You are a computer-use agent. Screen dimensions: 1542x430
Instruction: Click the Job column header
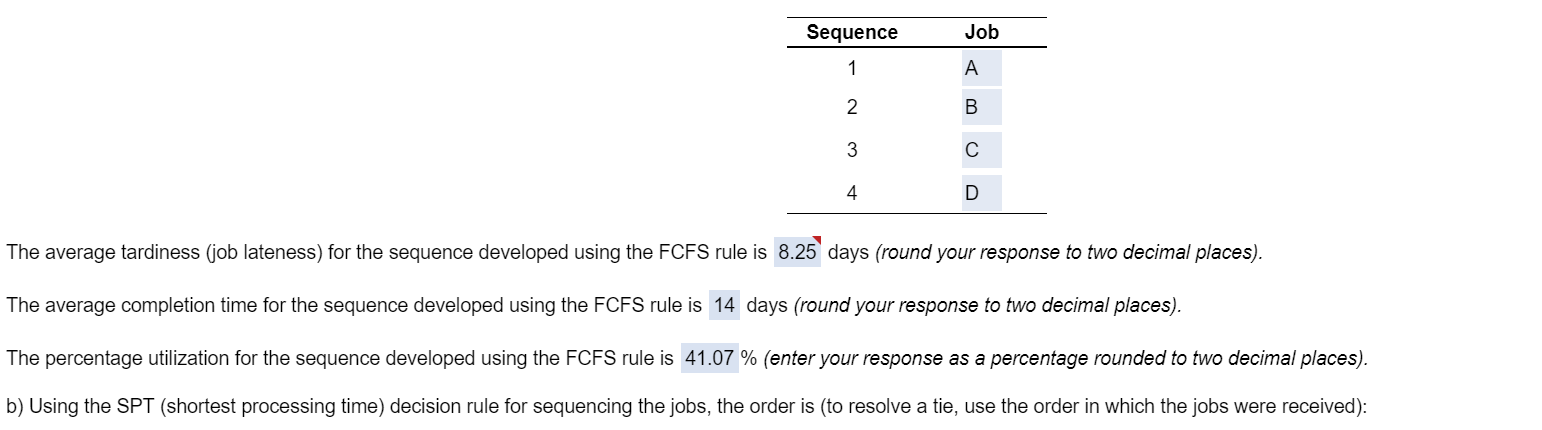981,32
